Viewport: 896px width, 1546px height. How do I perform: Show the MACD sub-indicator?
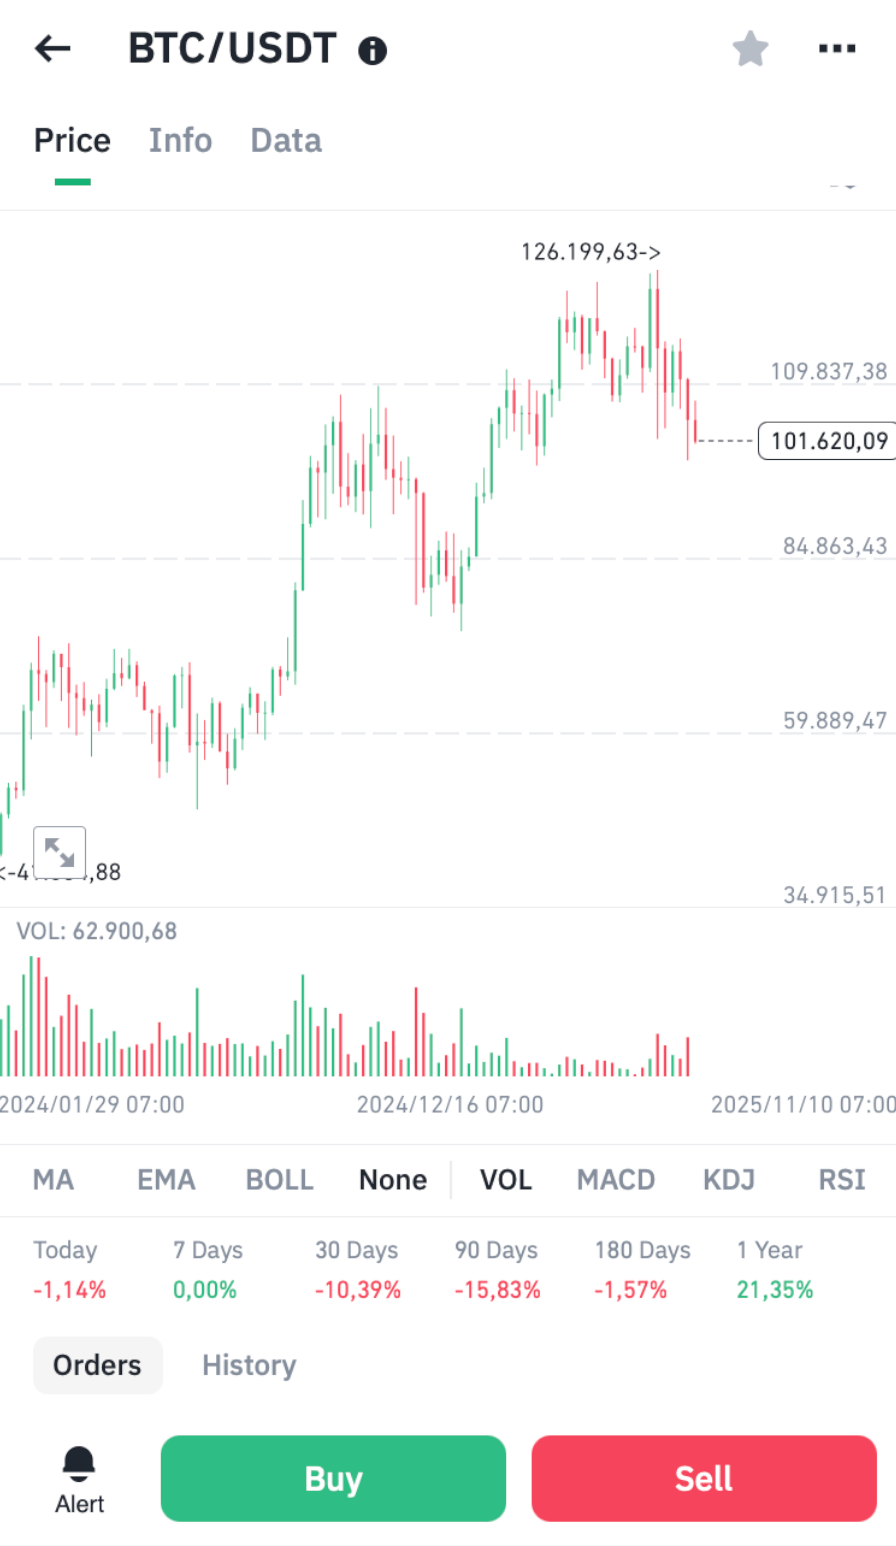[616, 1180]
